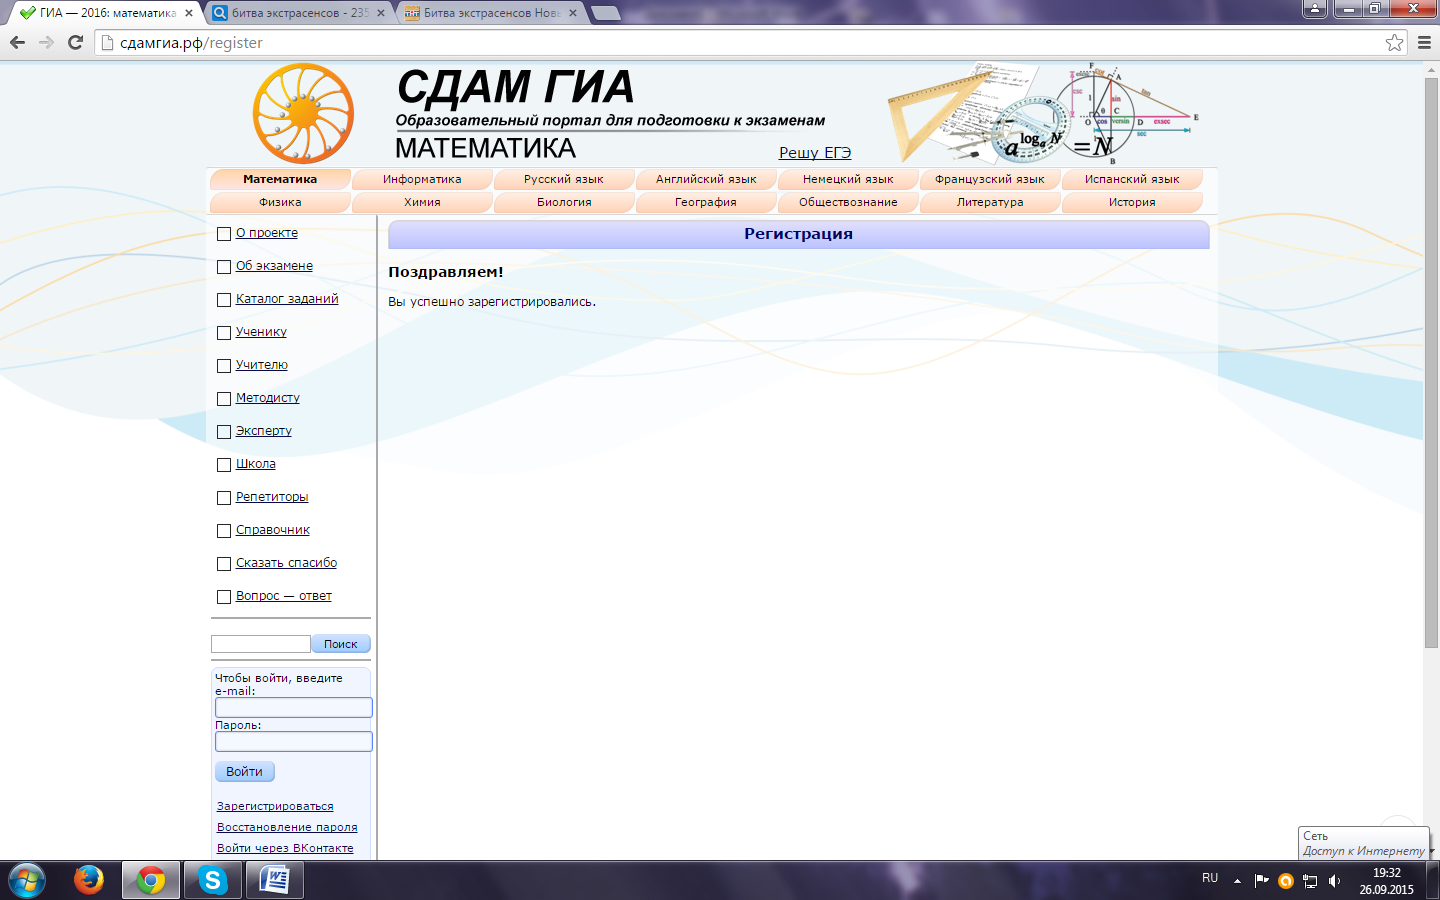
Task: Open the Решу ЕГЭ link
Action: 815,152
